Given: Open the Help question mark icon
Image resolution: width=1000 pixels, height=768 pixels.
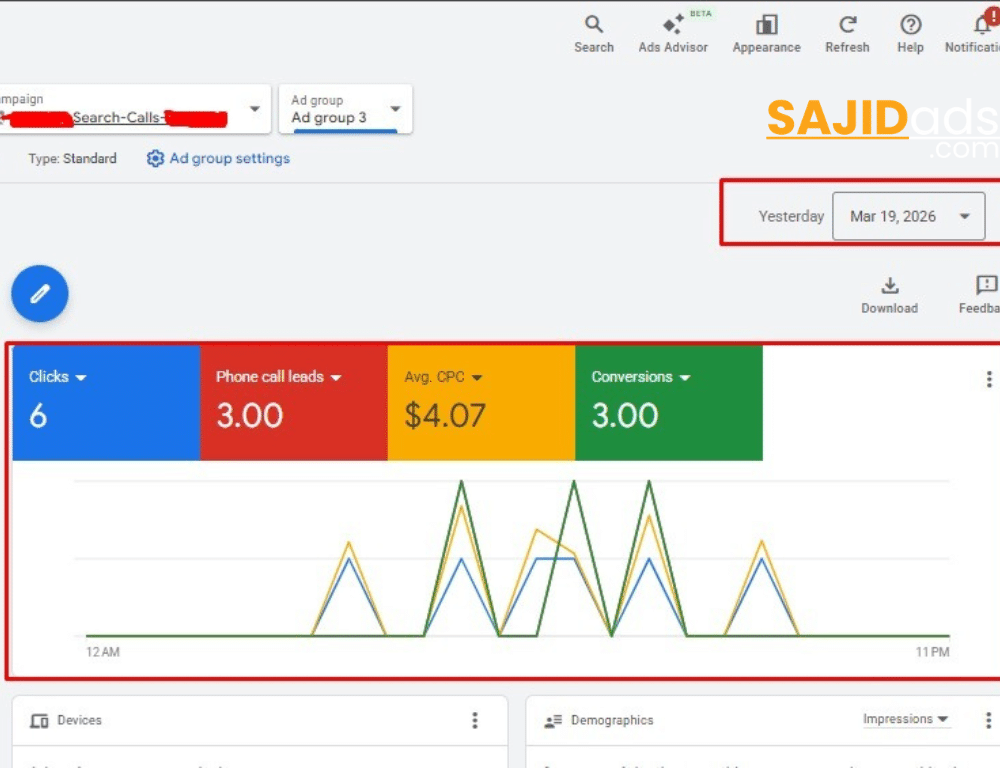Looking at the screenshot, I should coord(910,25).
